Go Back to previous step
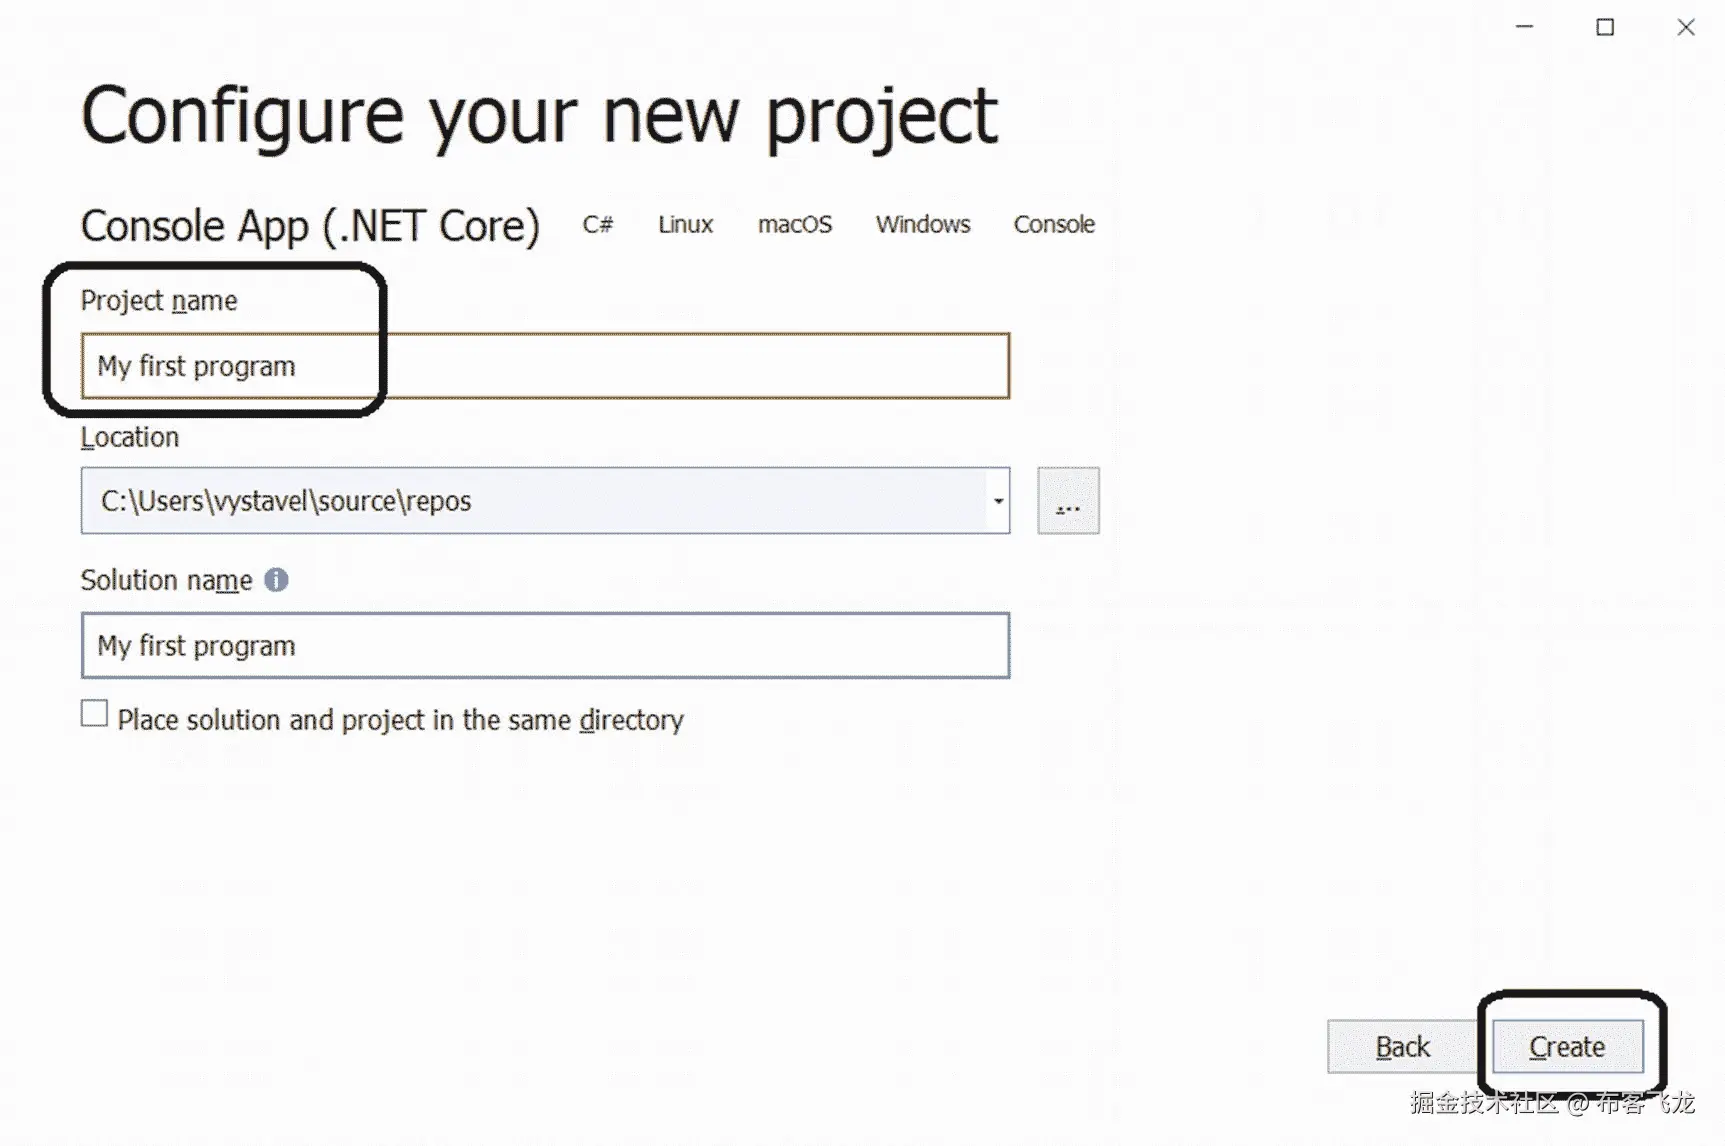 coord(1402,1046)
